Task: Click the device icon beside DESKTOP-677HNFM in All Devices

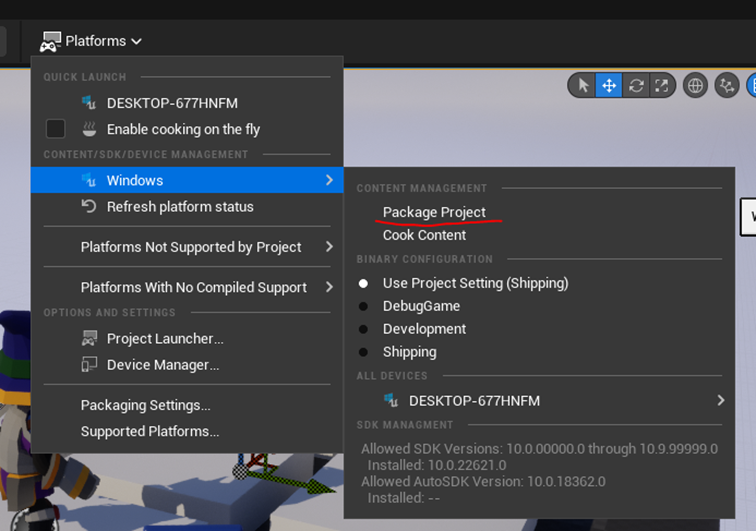Action: 391,400
